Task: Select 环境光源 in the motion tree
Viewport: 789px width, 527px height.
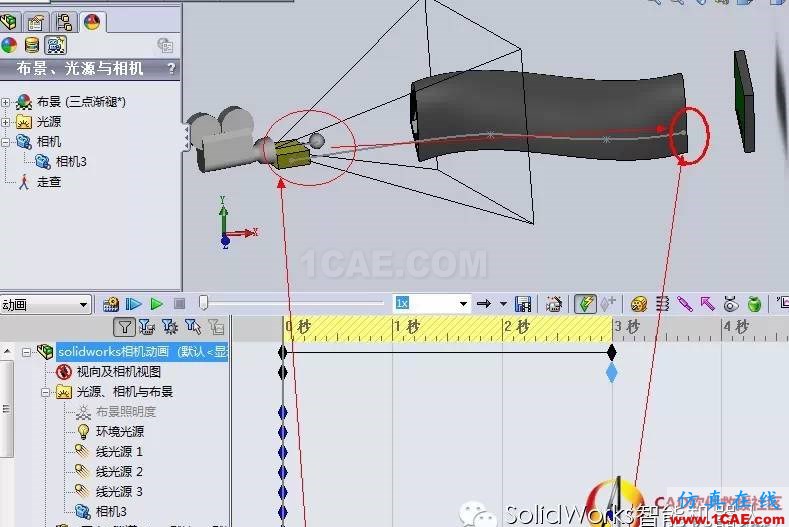Action: coord(120,432)
